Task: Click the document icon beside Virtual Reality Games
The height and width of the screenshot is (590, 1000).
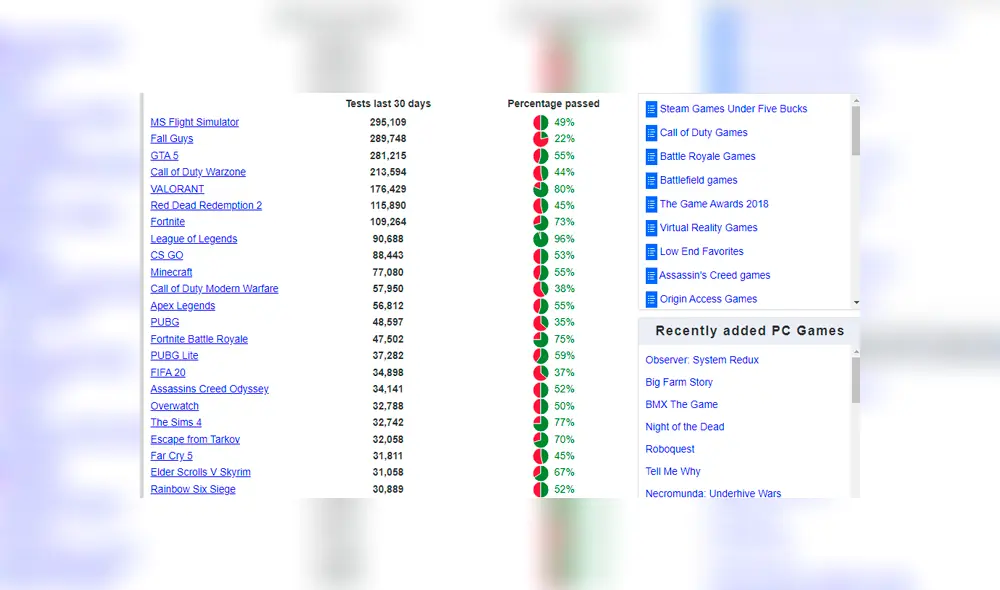Action: 651,228
